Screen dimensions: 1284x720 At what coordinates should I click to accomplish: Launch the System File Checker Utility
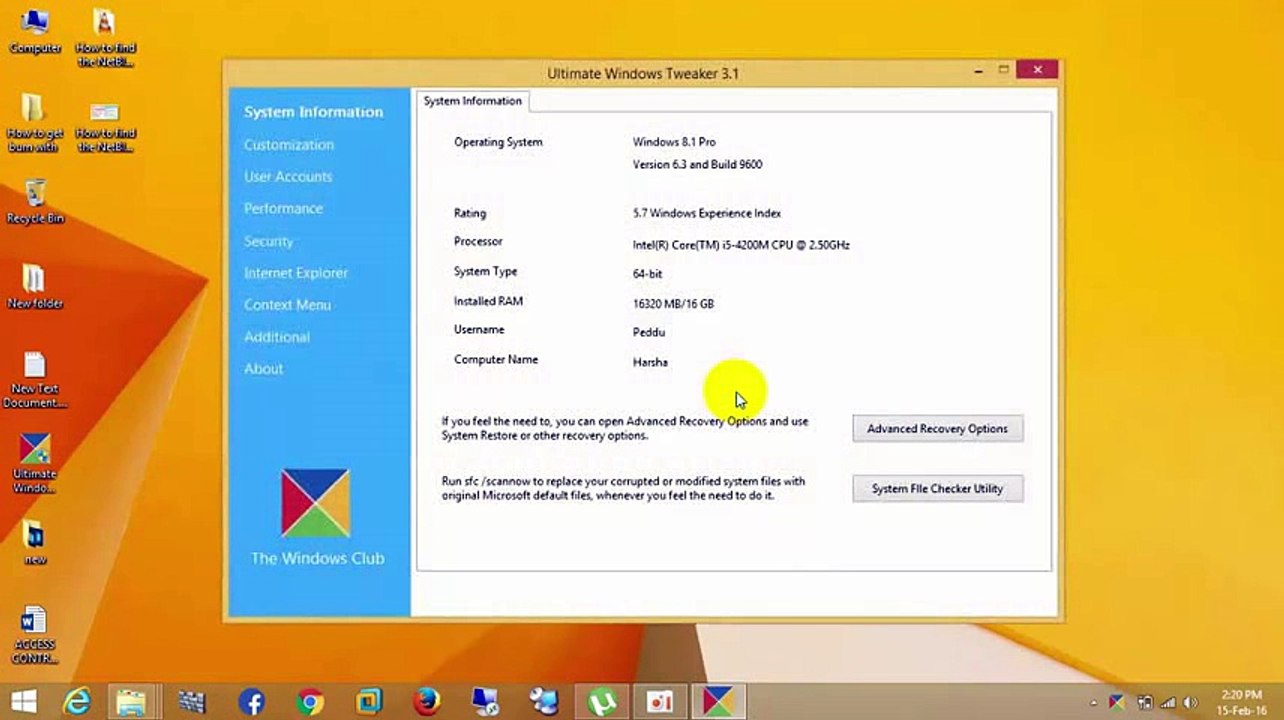pyautogui.click(x=937, y=489)
